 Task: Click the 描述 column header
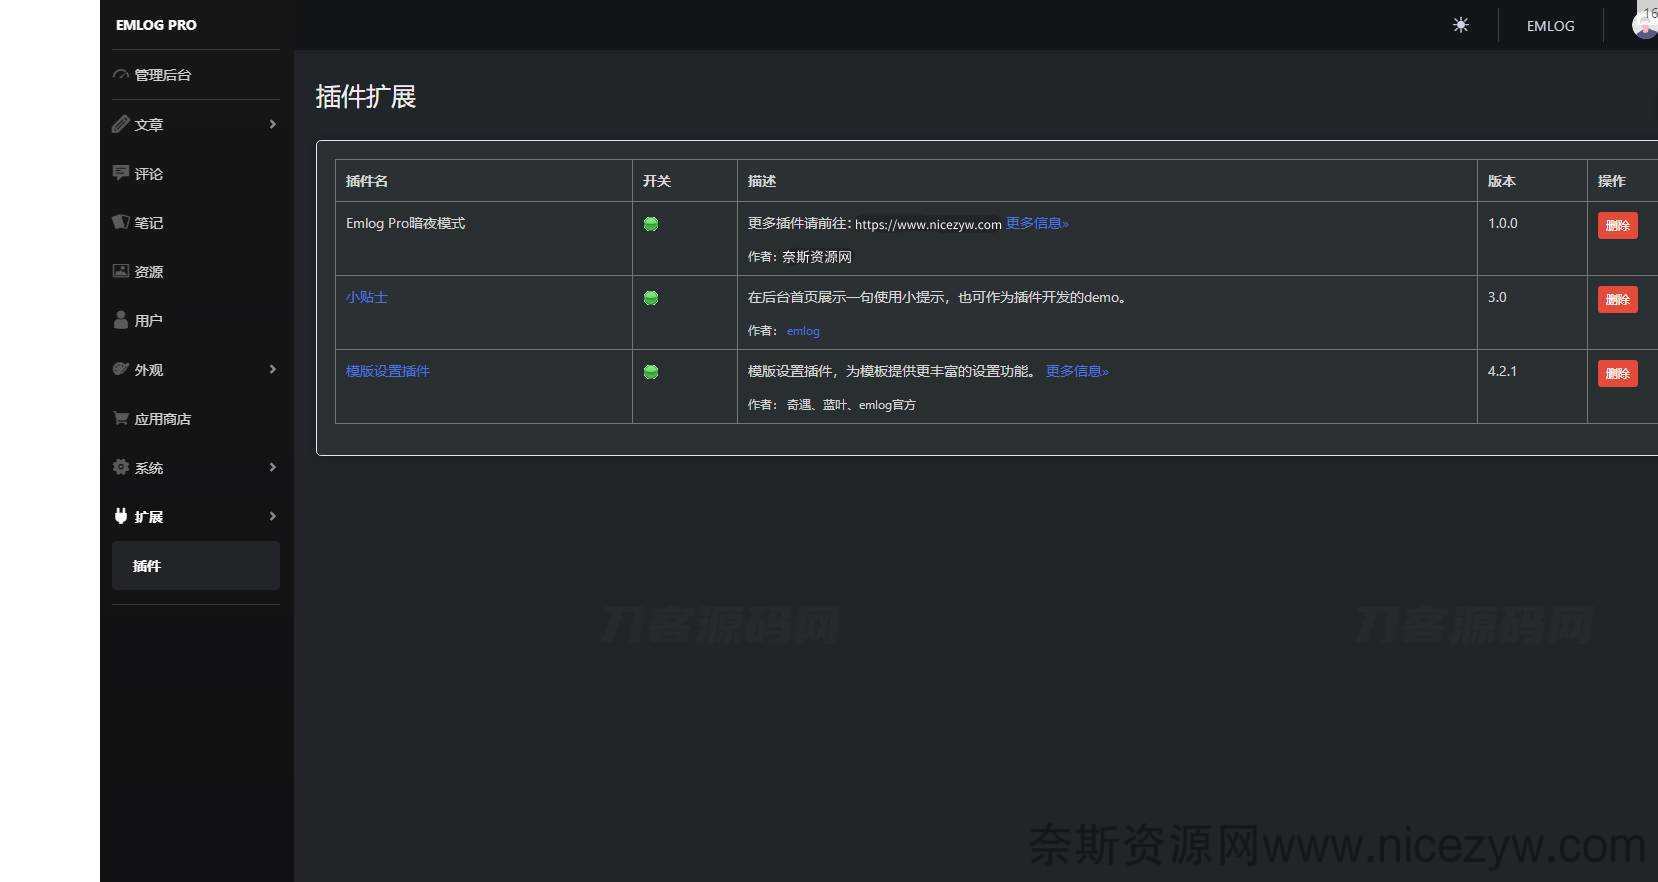click(x=762, y=181)
